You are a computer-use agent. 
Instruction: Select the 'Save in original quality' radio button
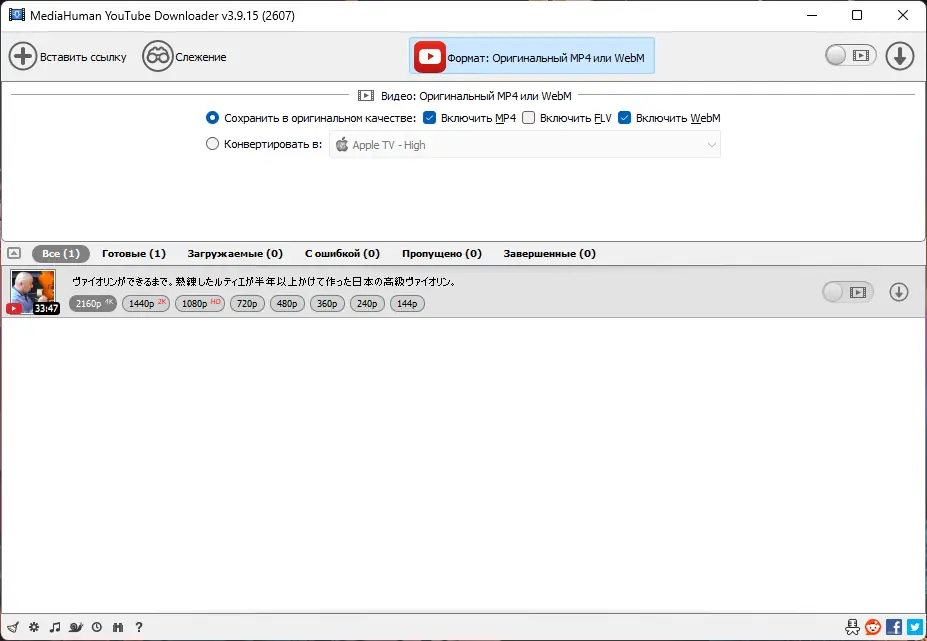(x=212, y=118)
